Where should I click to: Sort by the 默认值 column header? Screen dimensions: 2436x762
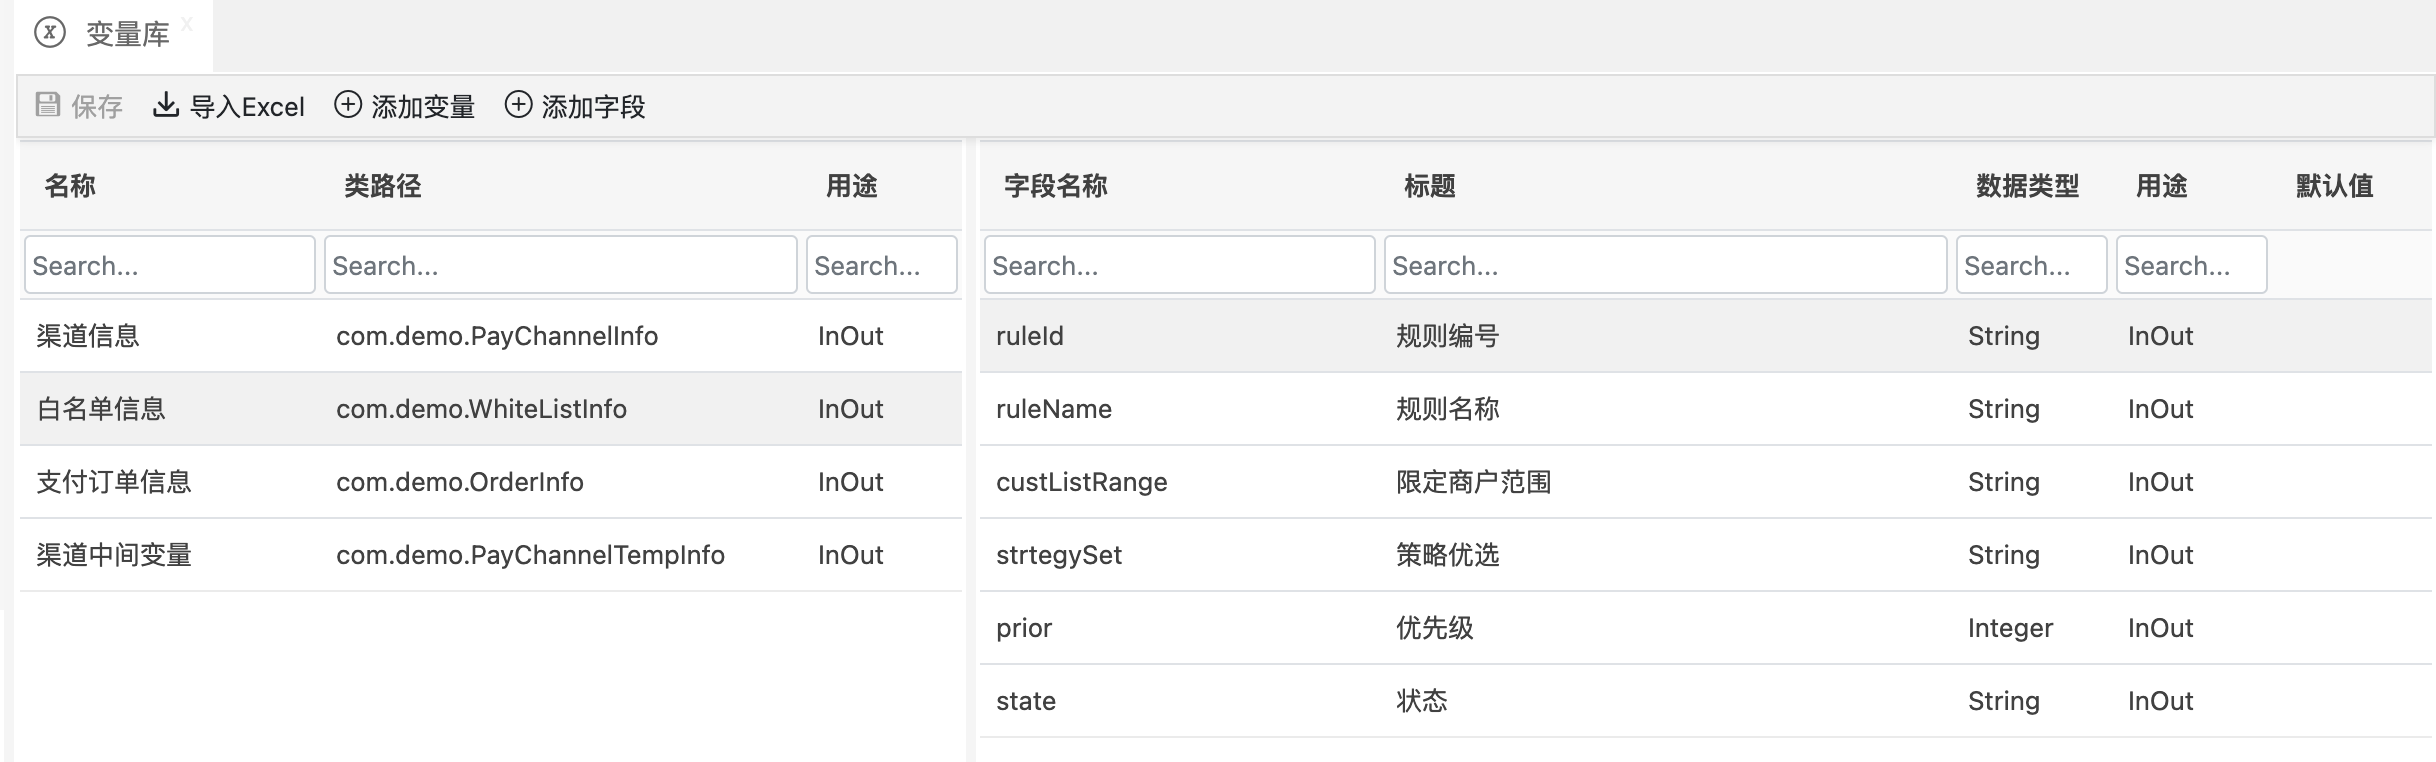click(2334, 186)
